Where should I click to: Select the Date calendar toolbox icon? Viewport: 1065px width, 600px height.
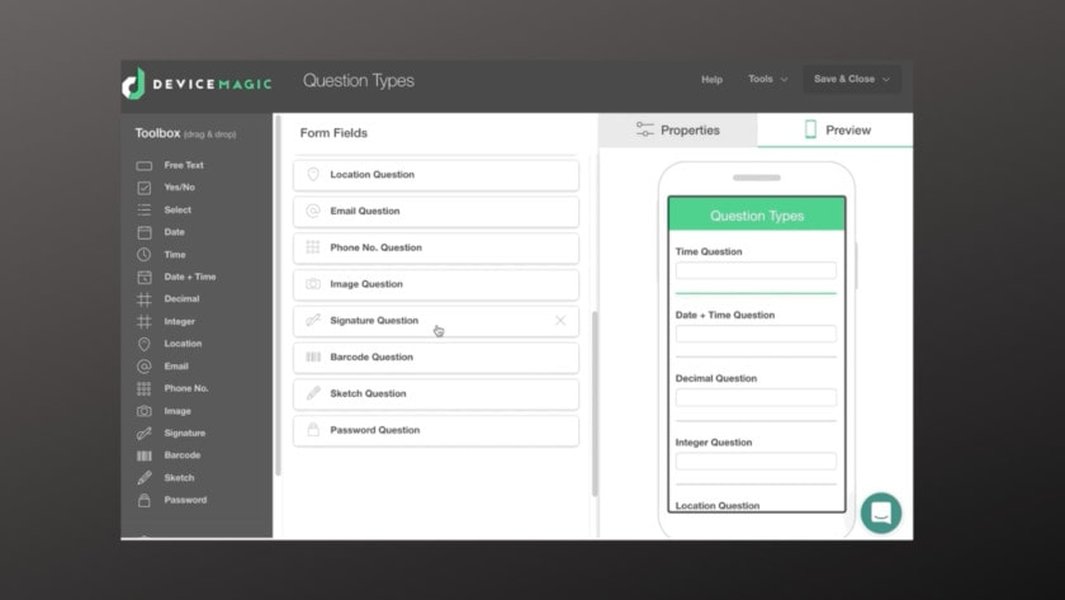click(x=144, y=232)
